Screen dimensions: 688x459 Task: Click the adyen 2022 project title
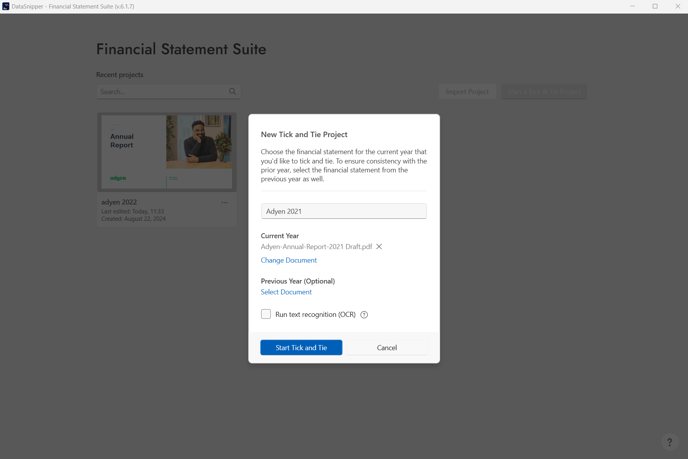point(119,202)
